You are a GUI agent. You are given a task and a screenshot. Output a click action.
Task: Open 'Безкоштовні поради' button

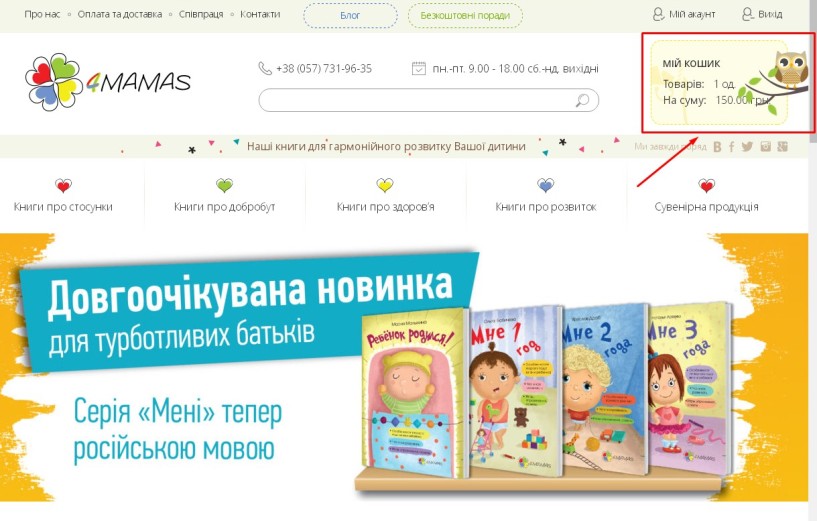465,16
